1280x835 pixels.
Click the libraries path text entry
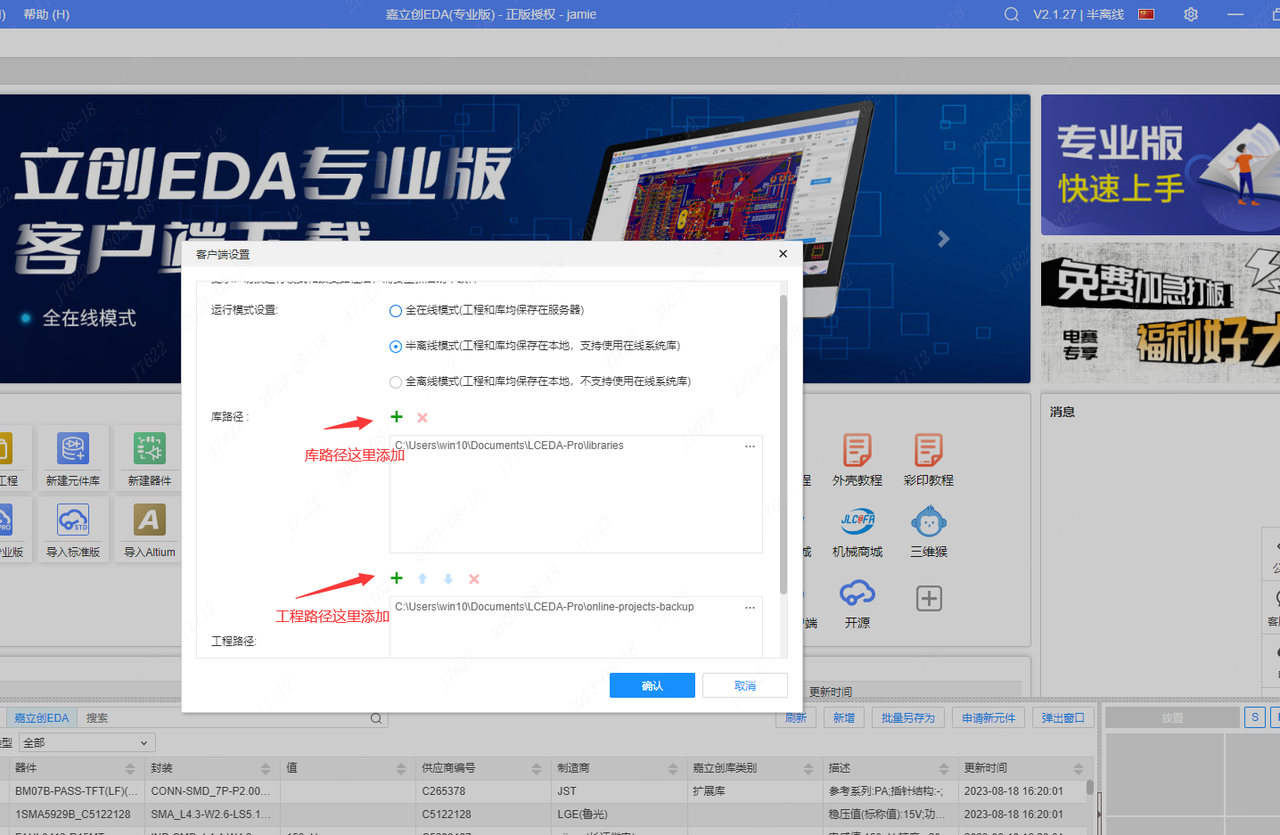pyautogui.click(x=509, y=446)
